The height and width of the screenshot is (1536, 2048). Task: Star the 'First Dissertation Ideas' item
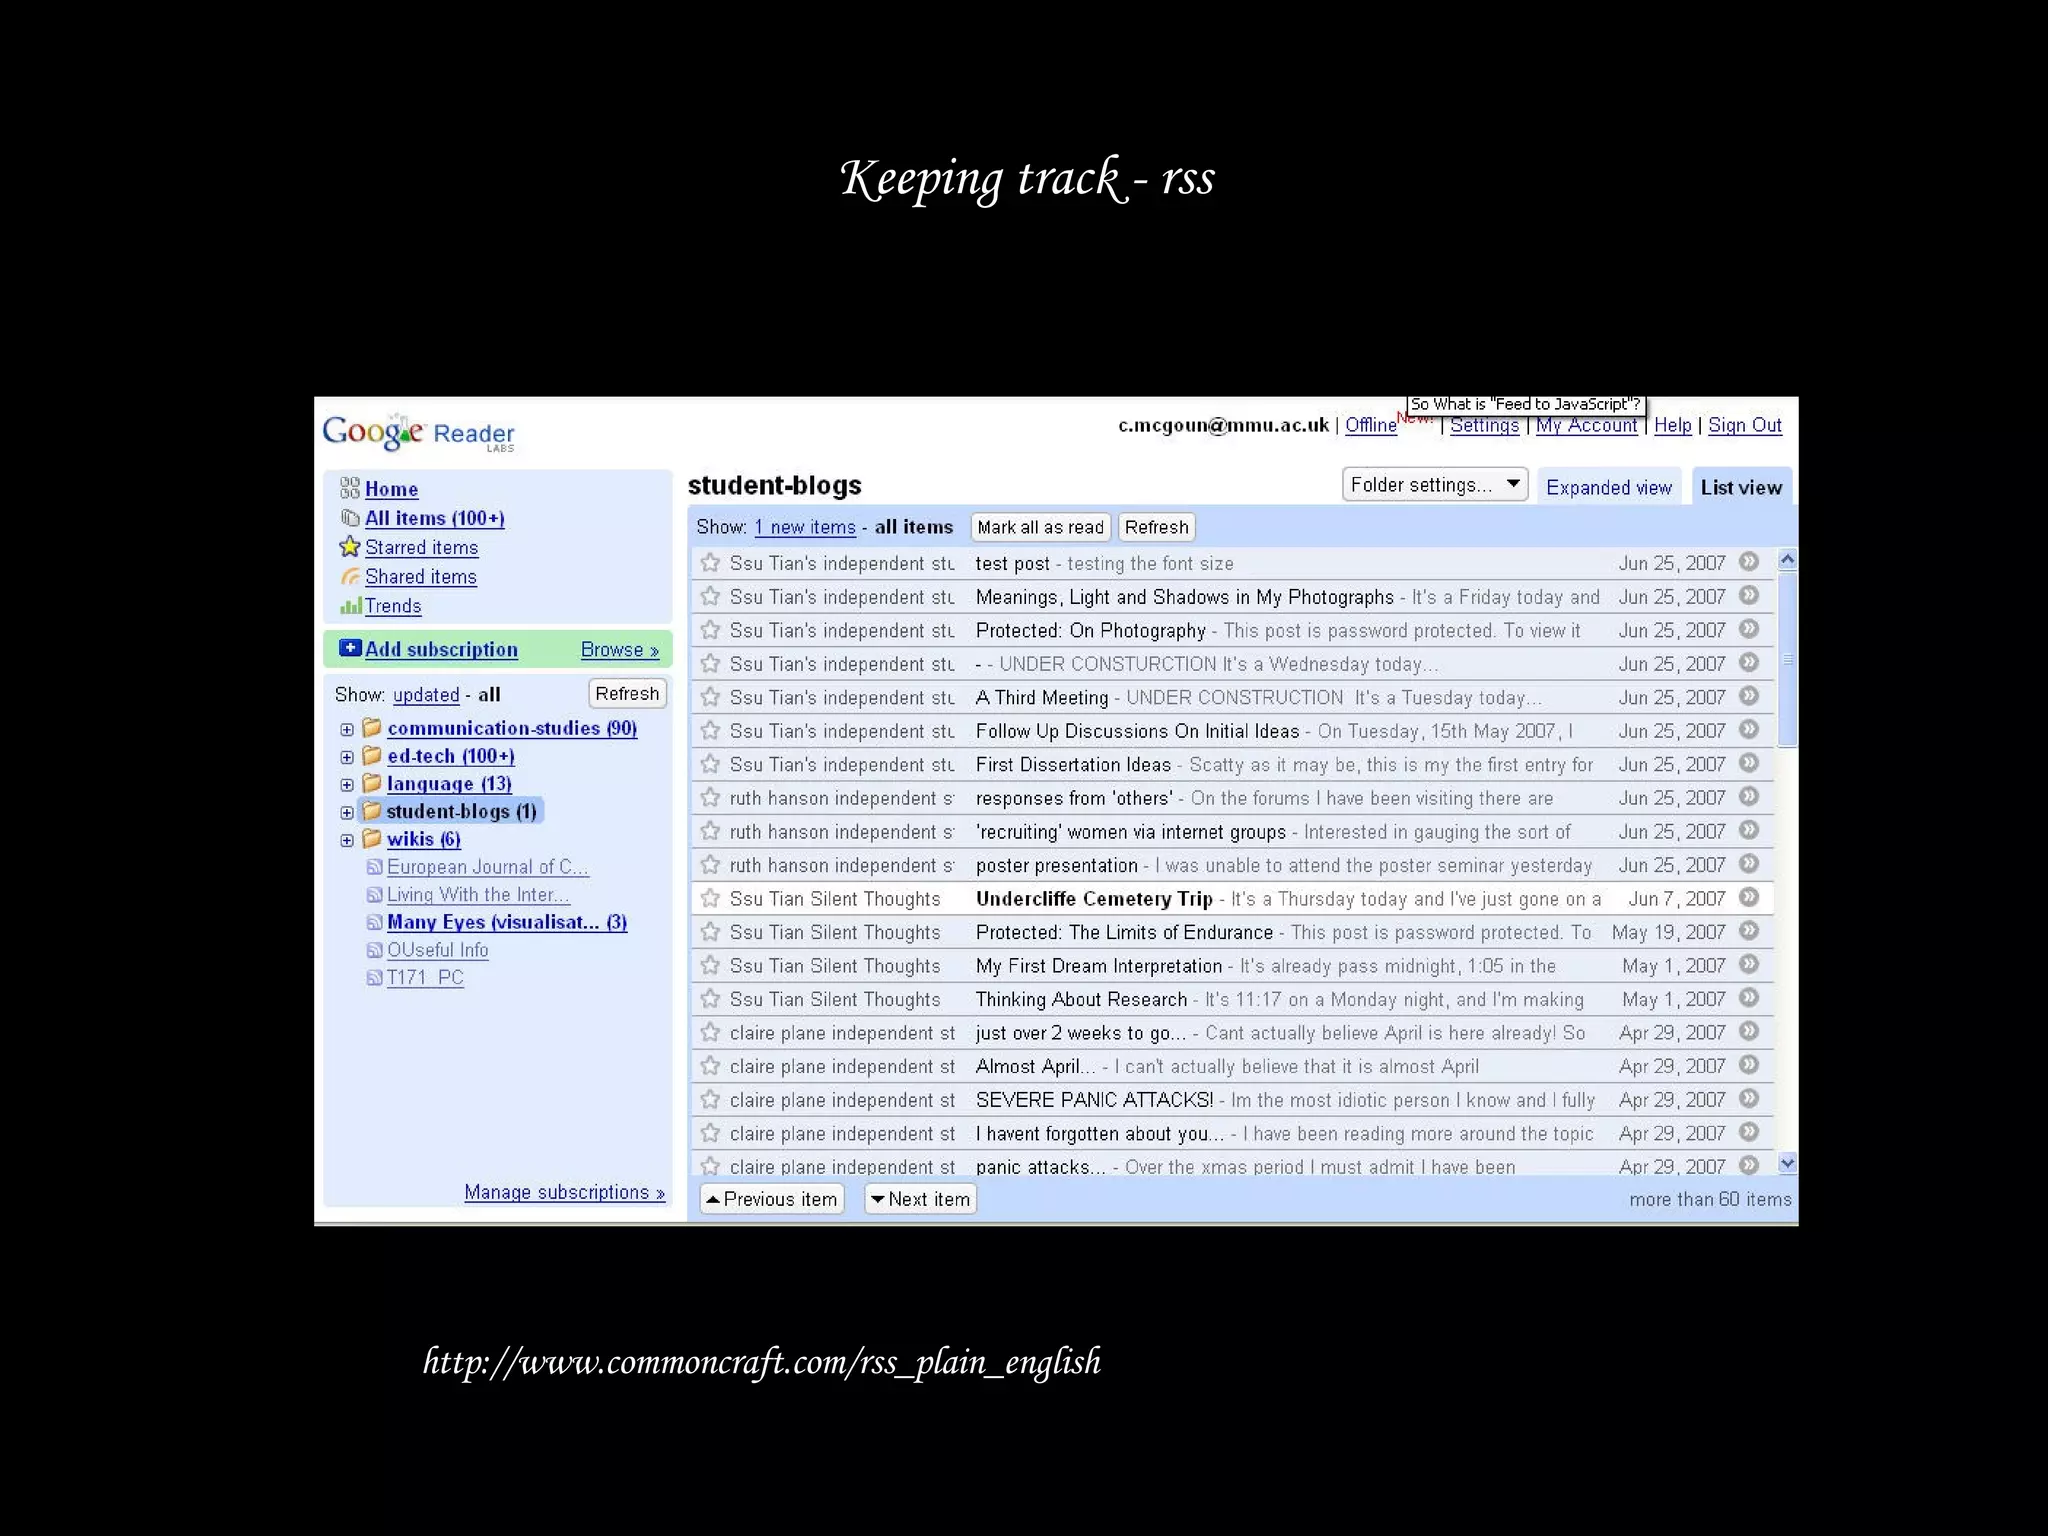pos(710,764)
